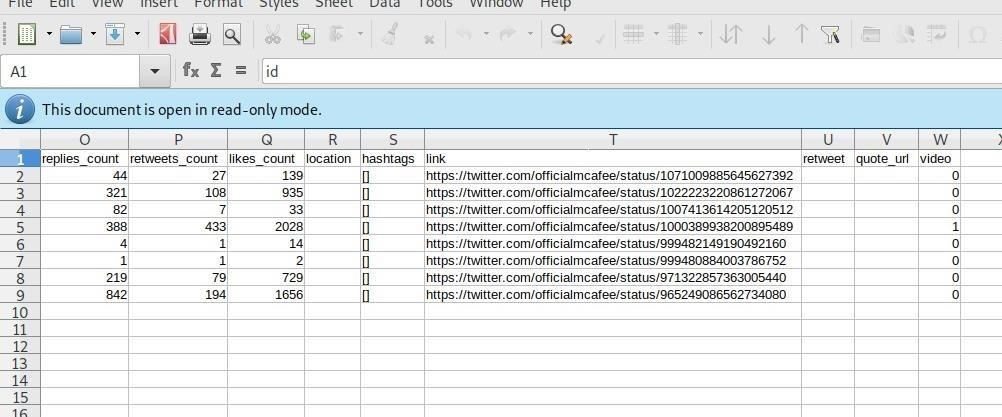Click the Paste icon
The height and width of the screenshot is (417, 1002).
(x=337, y=34)
